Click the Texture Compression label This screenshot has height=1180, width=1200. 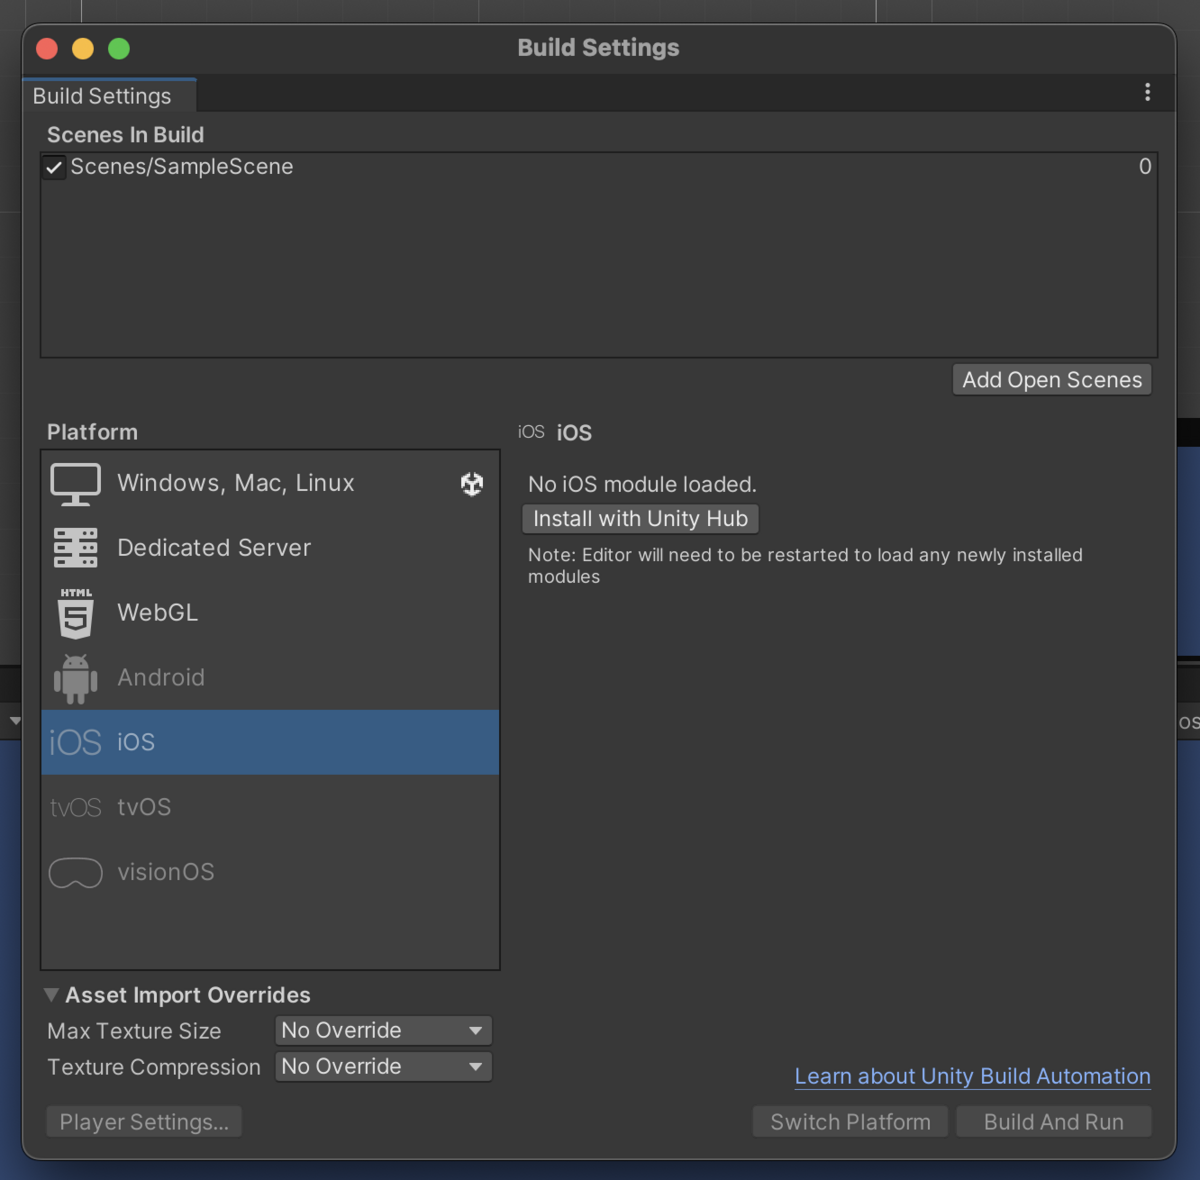[x=154, y=1067]
